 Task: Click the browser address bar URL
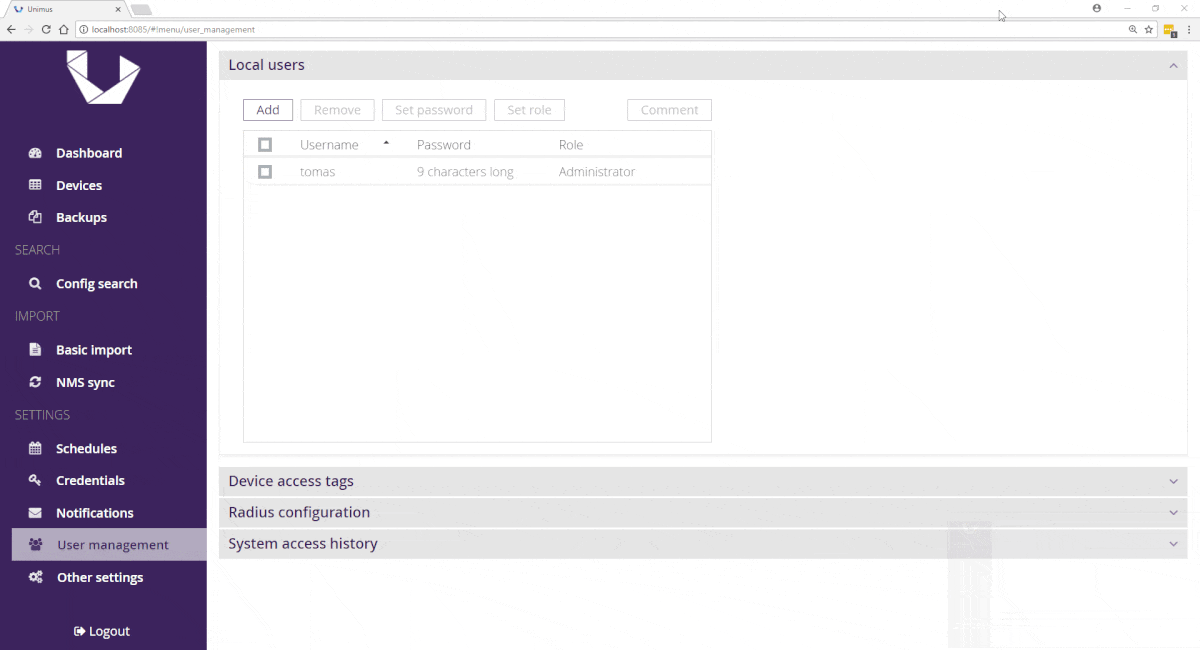pos(173,30)
